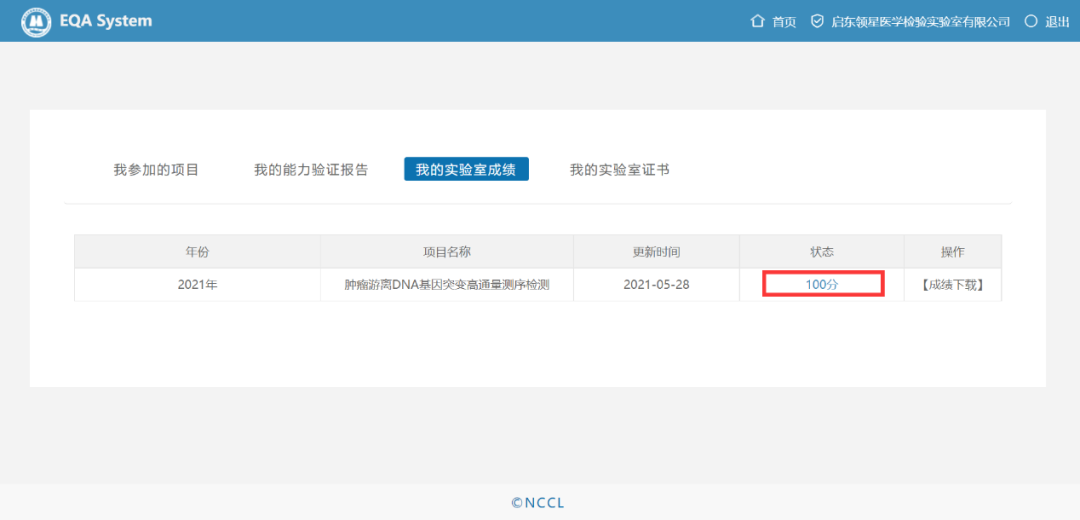
Task: Switch to the 我的实验室证书 tab
Action: 619,170
